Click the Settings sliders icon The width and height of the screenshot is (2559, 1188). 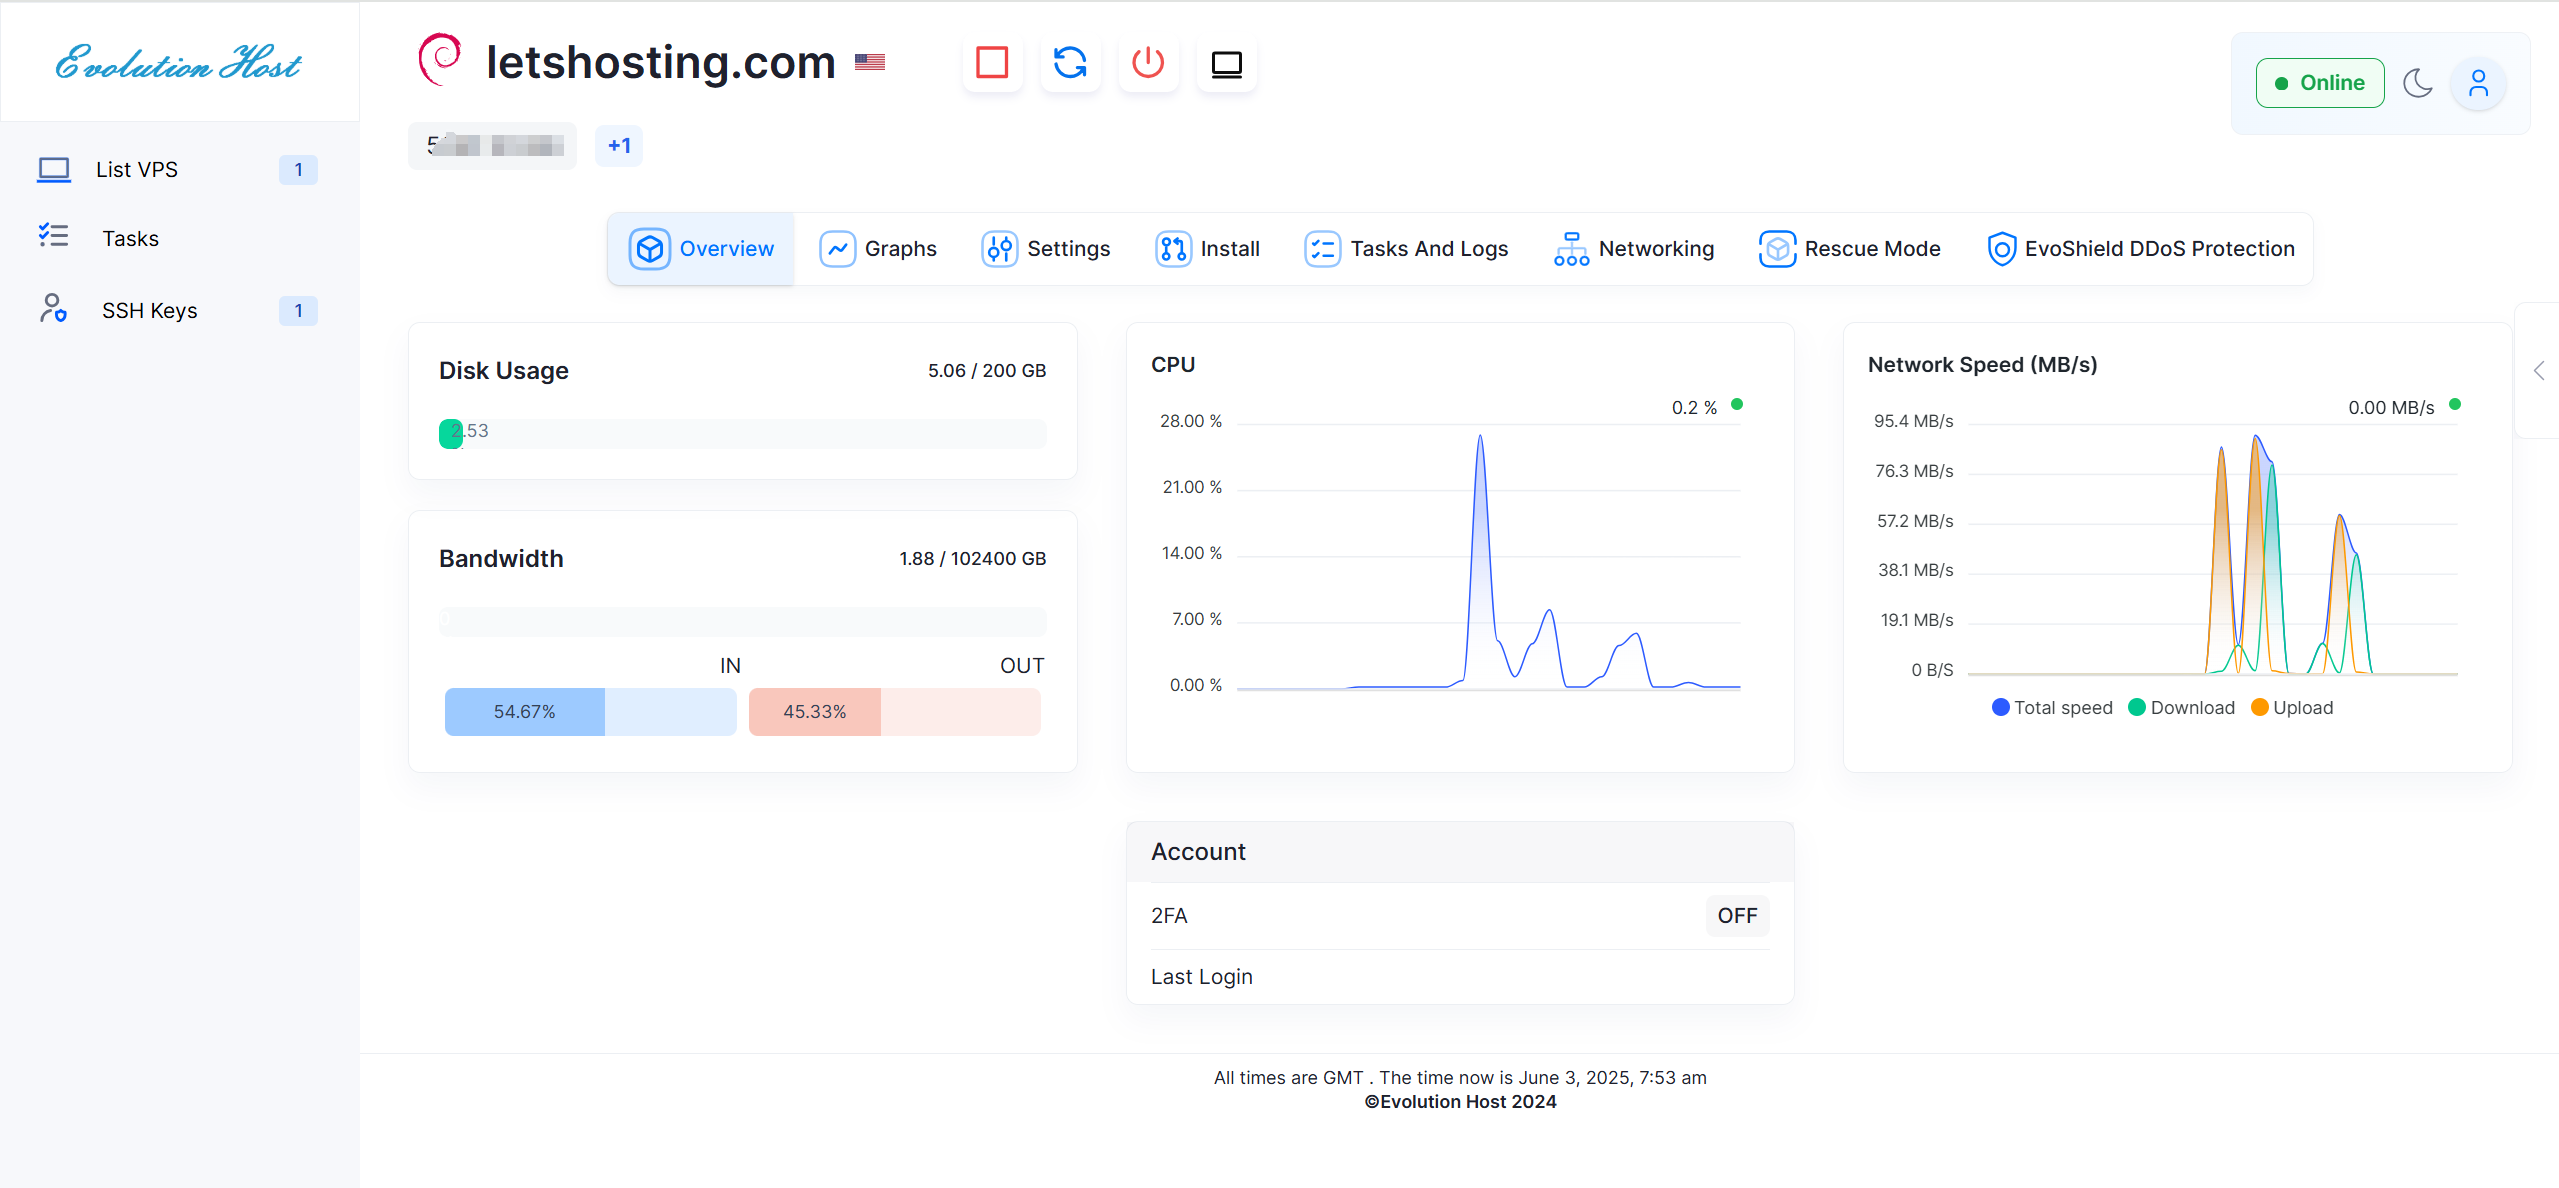coord(1000,249)
